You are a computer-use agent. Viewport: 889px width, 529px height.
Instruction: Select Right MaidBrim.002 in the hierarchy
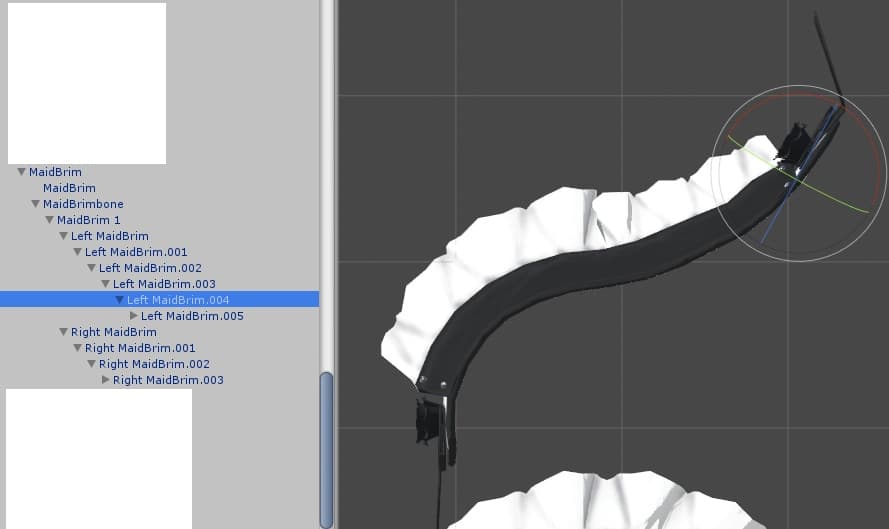coord(154,364)
